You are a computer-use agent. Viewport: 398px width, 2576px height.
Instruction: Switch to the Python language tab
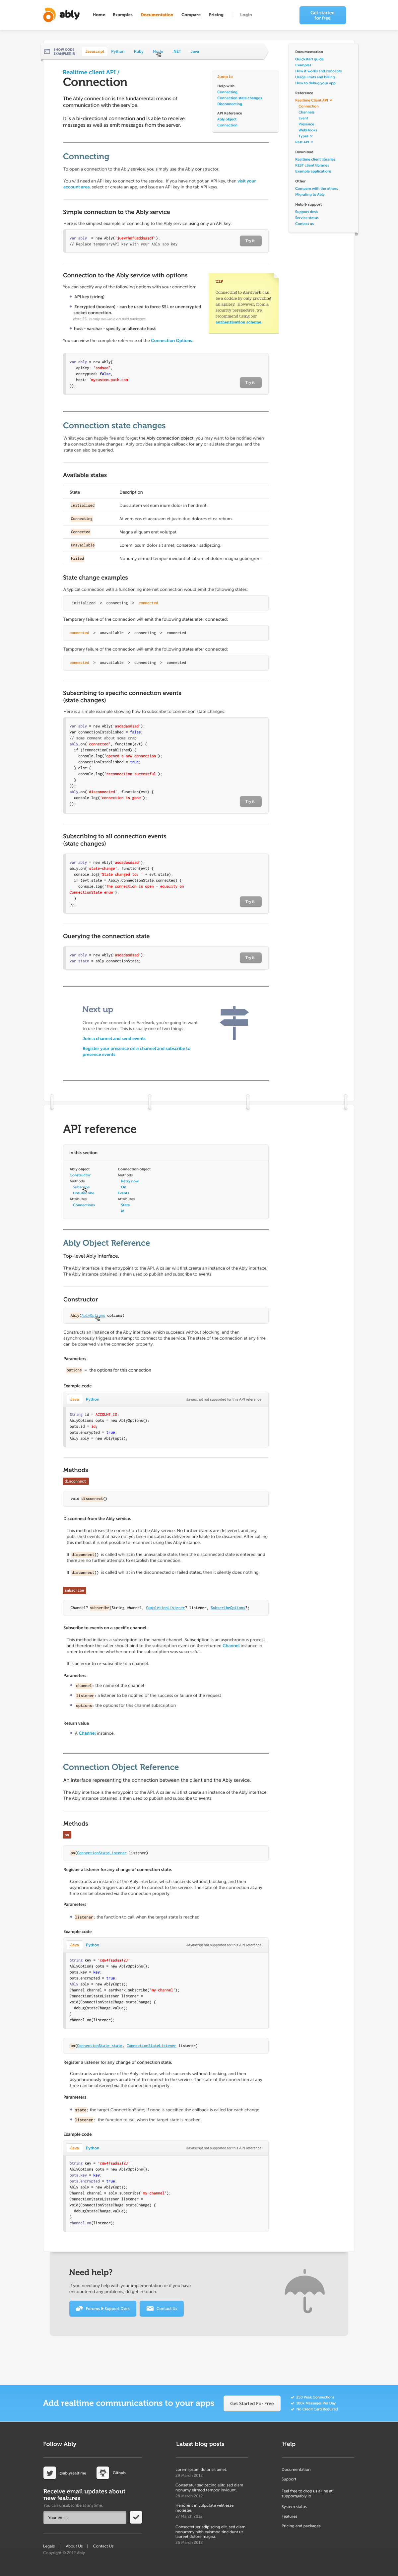click(118, 51)
